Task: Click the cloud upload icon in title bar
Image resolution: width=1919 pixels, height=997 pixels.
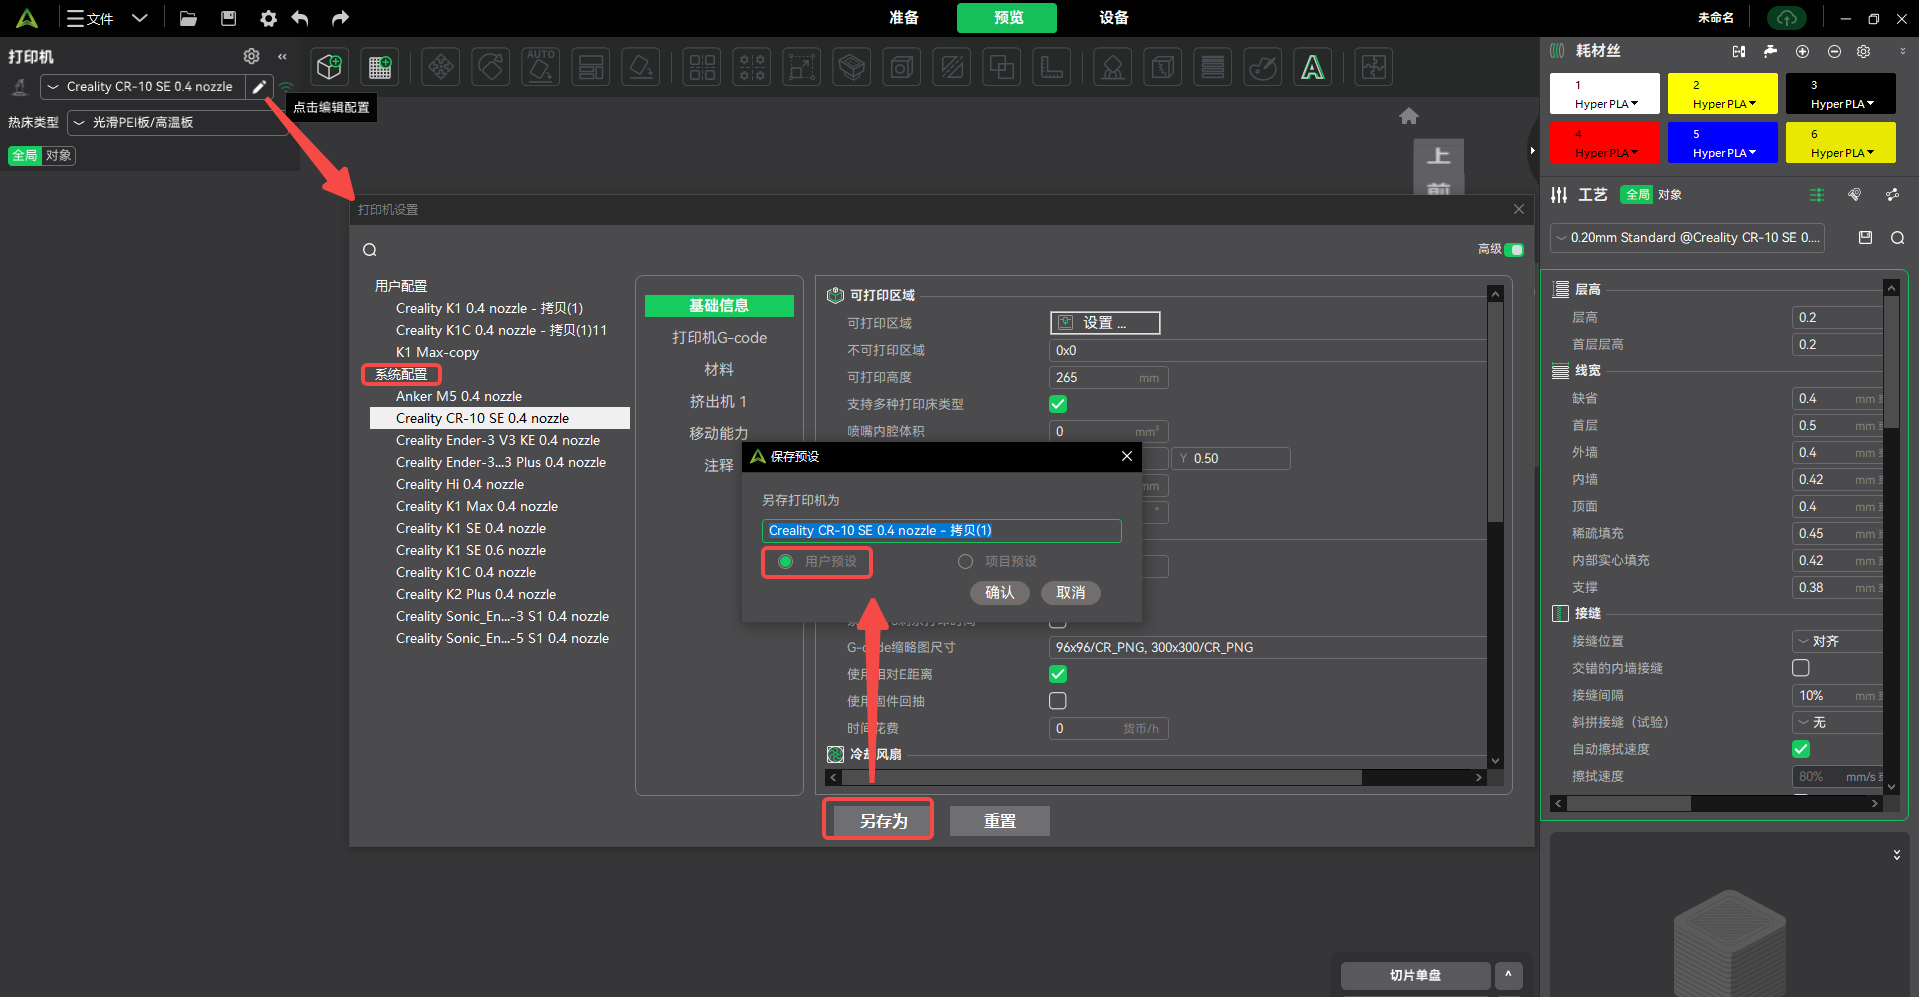Action: coord(1787,18)
